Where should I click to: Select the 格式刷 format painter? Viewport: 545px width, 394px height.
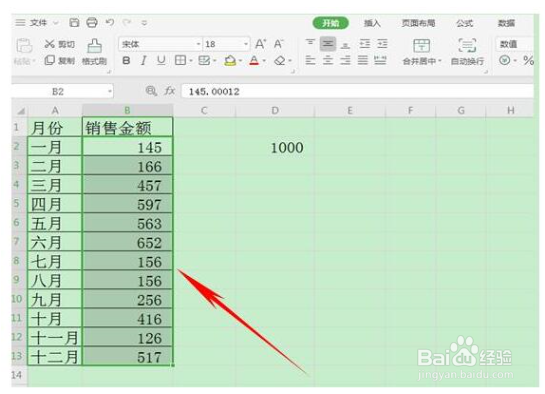coord(94,52)
